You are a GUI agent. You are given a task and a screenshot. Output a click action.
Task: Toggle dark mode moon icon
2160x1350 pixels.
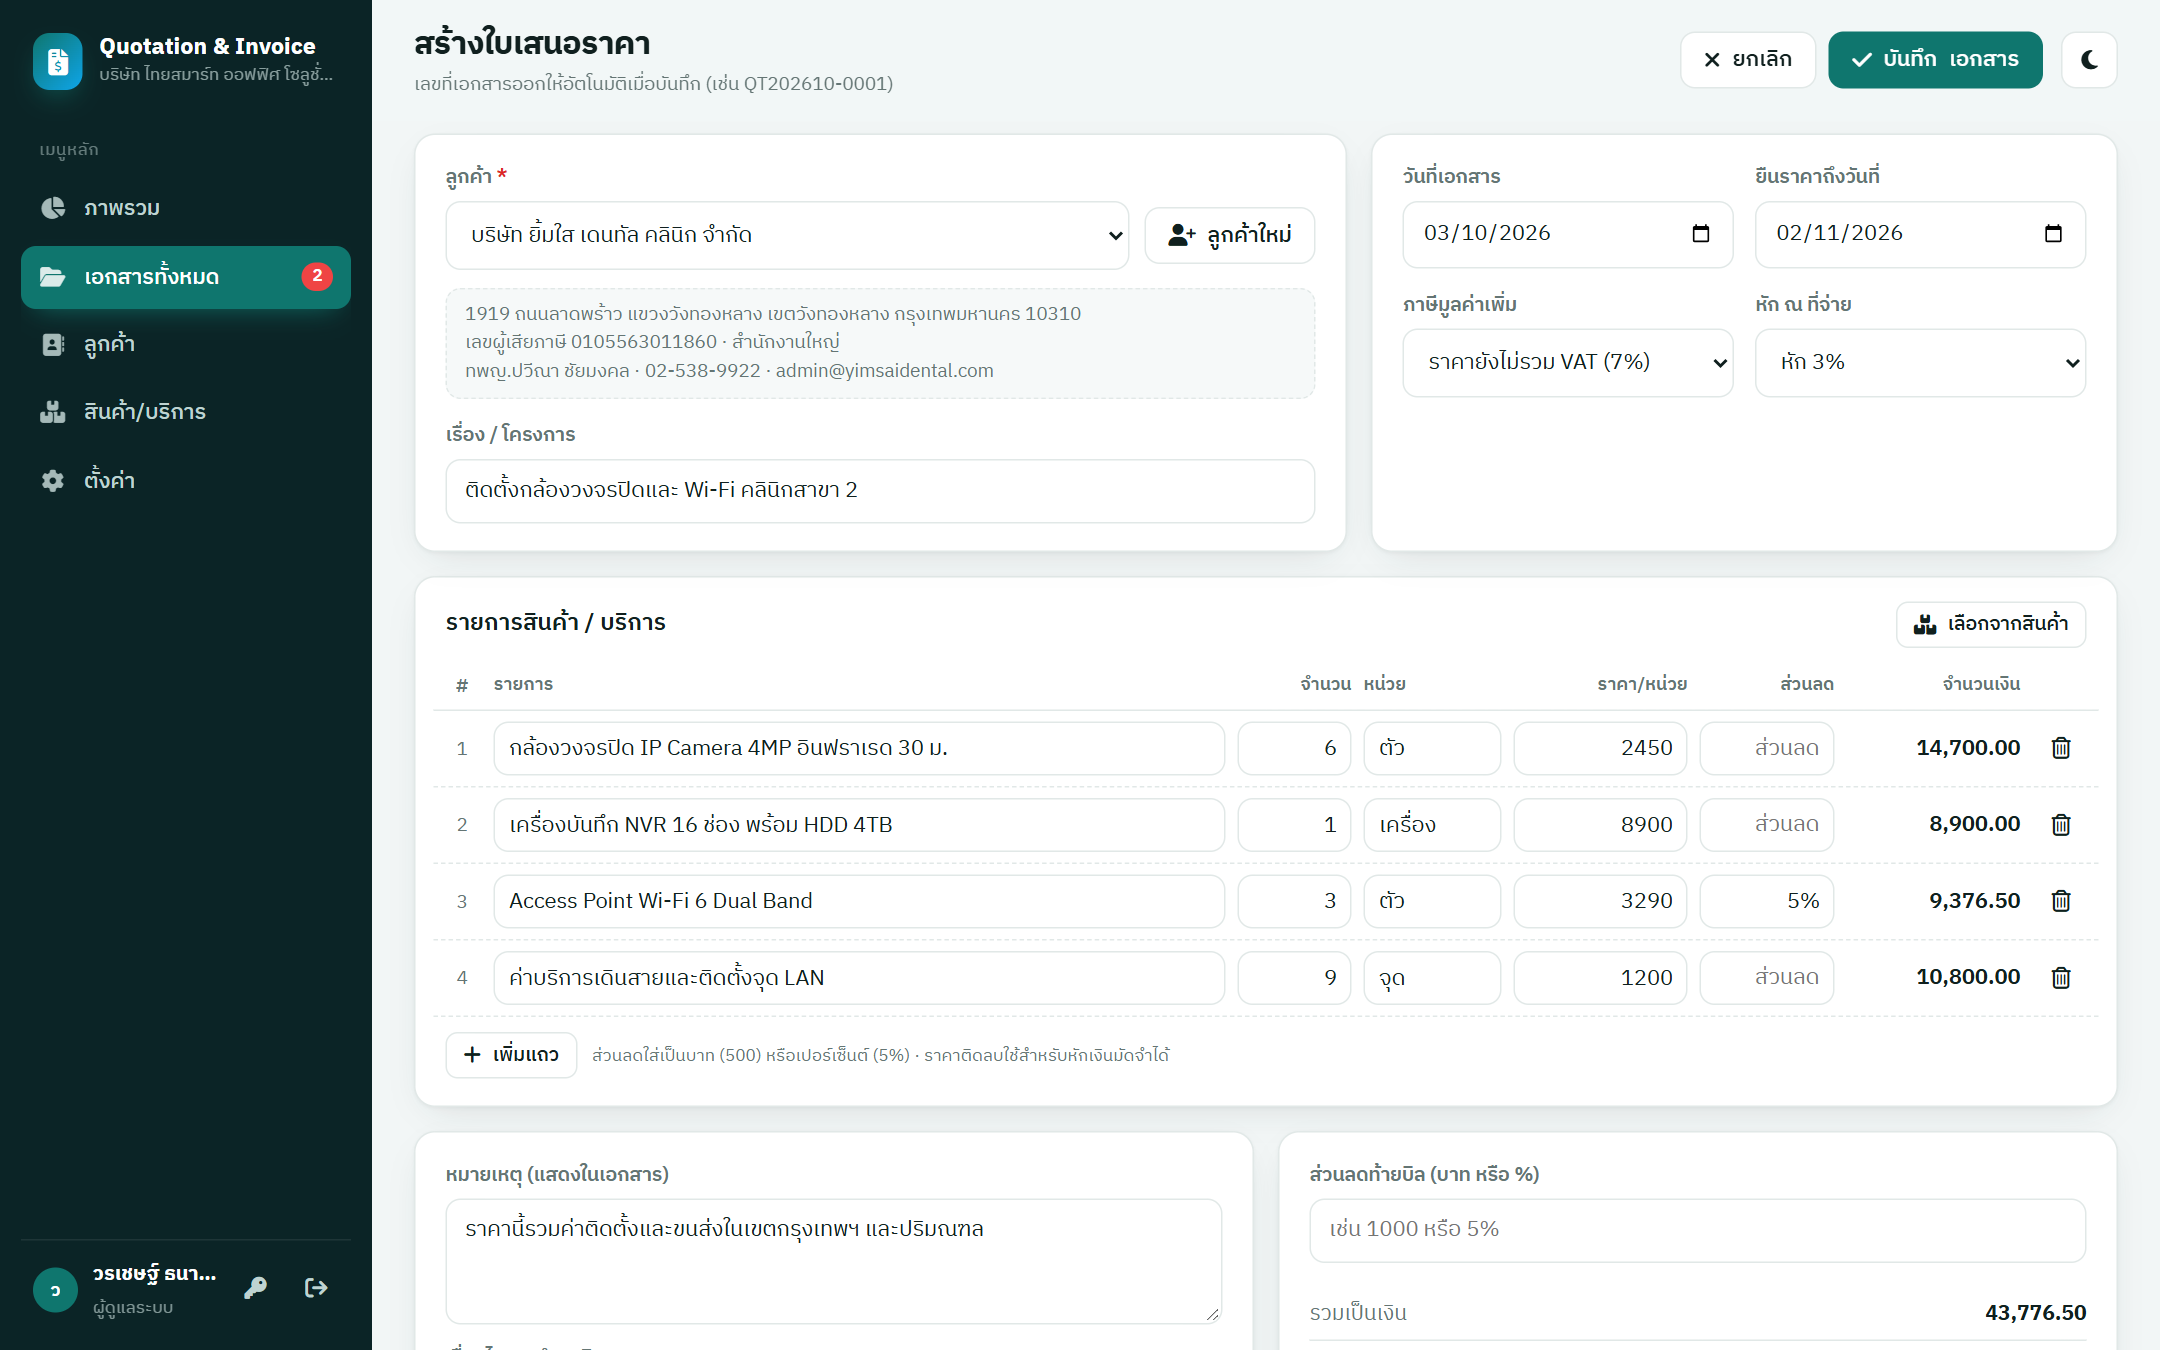pyautogui.click(x=2089, y=60)
